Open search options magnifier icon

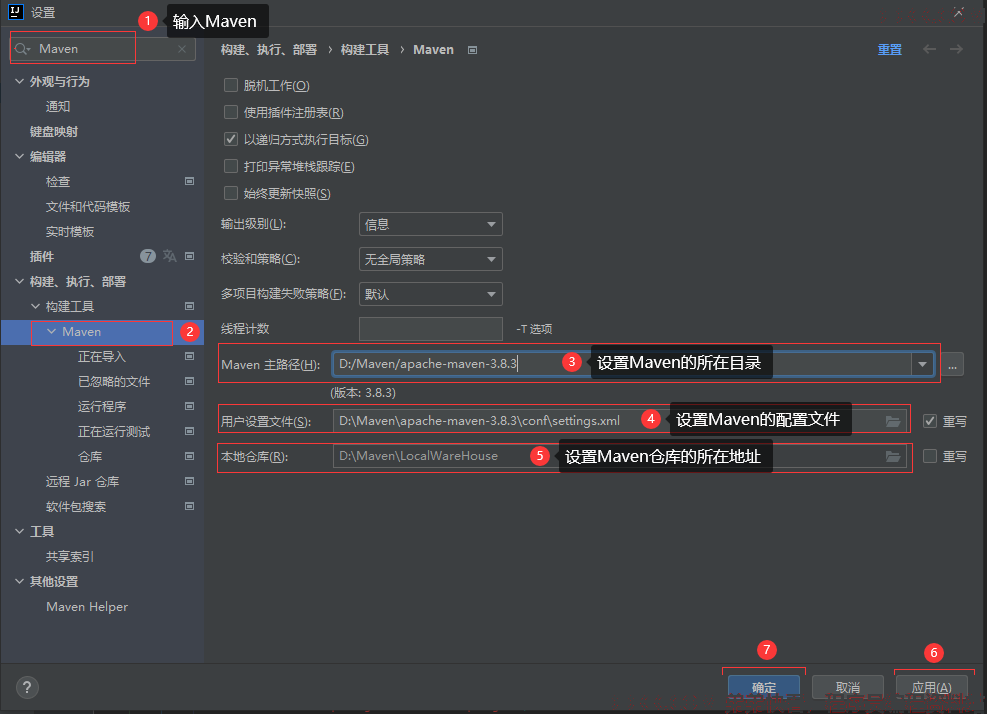click(22, 49)
